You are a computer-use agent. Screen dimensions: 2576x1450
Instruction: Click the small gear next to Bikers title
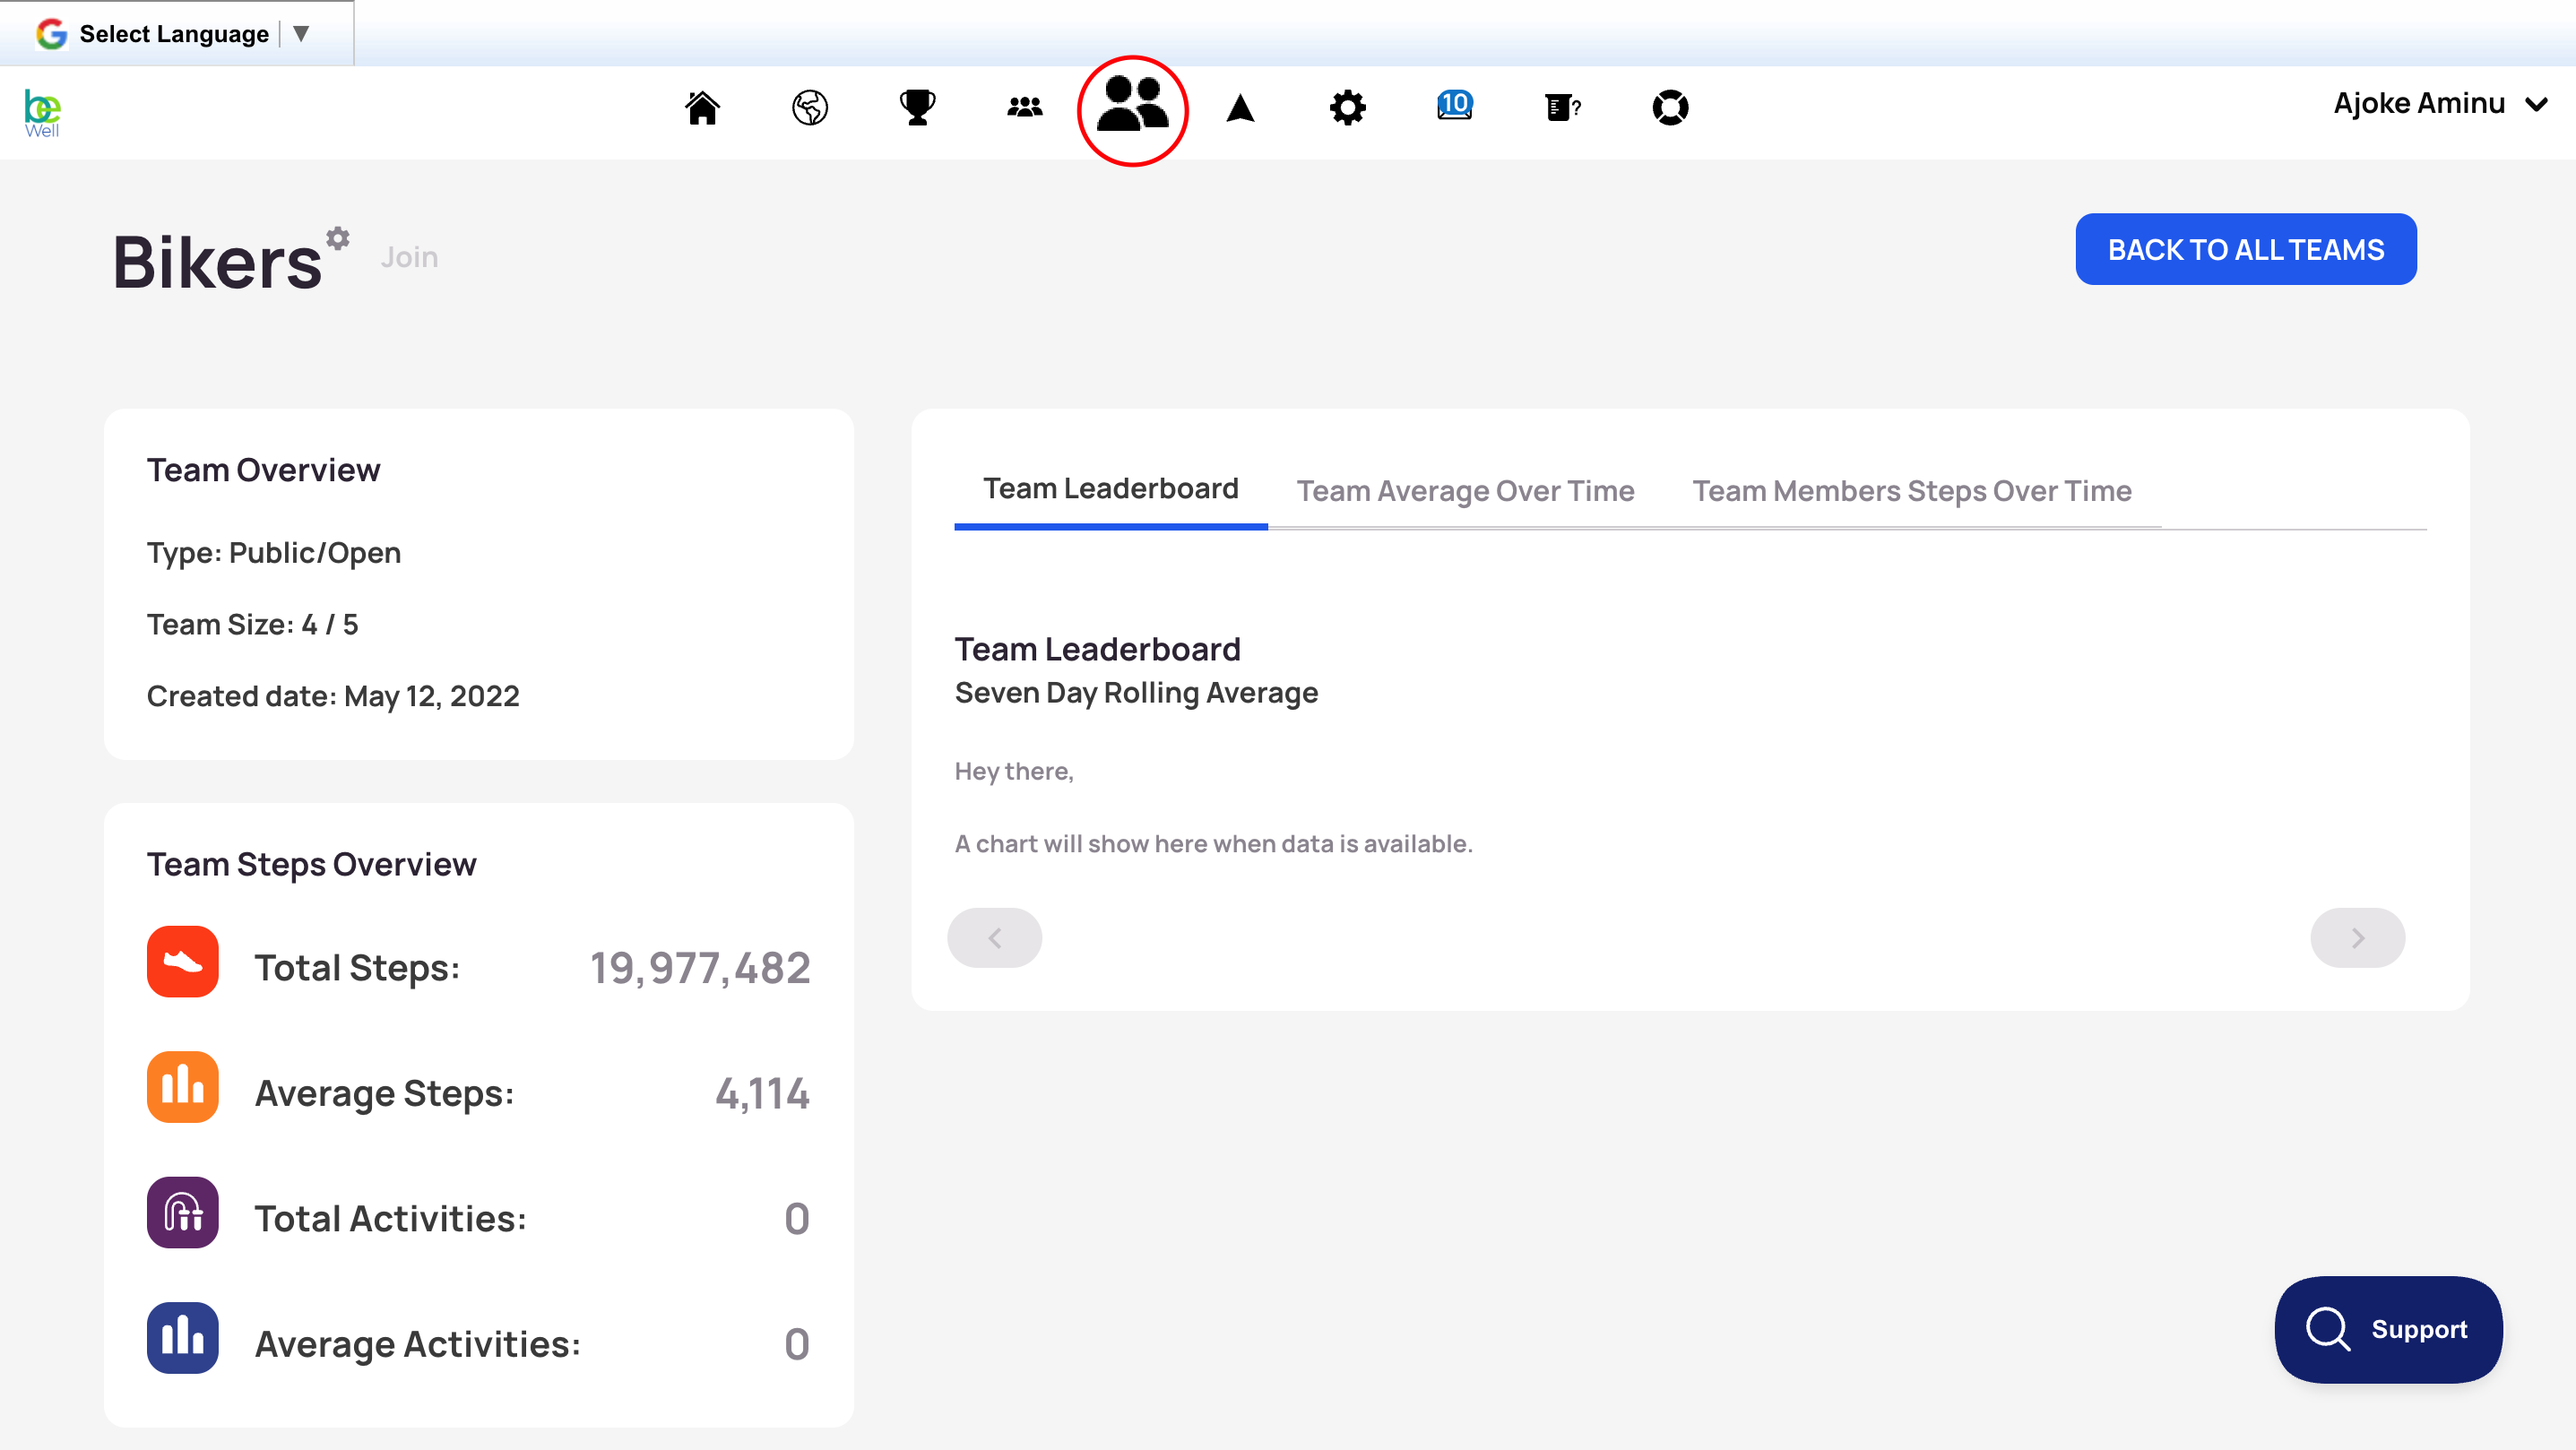coord(338,238)
